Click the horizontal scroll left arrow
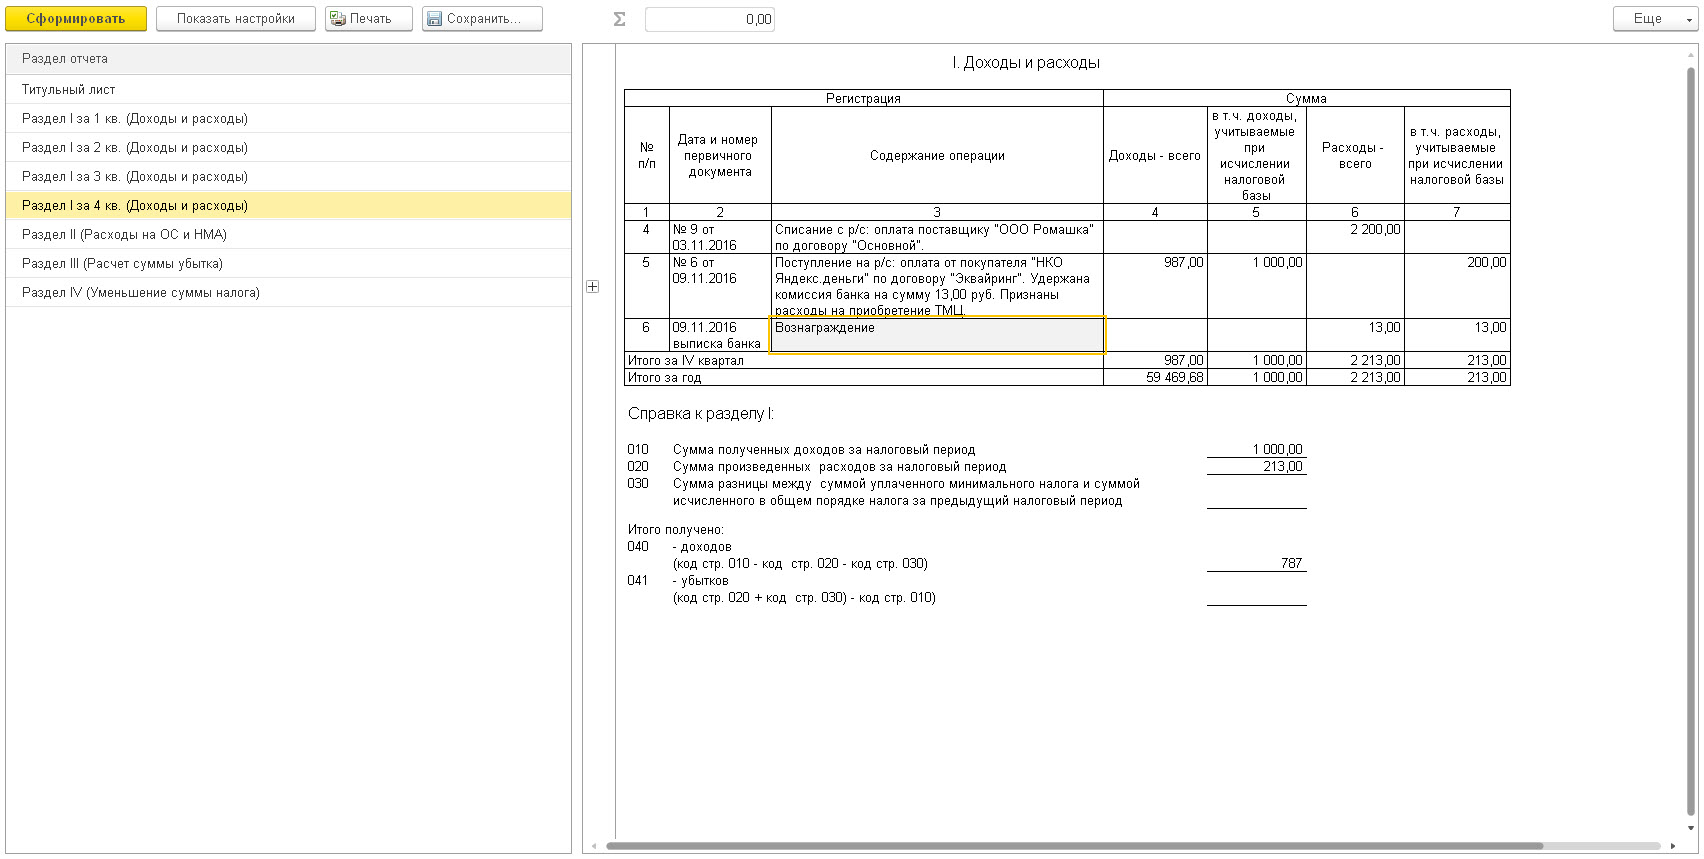This screenshot has width=1704, height=859. coord(593,846)
